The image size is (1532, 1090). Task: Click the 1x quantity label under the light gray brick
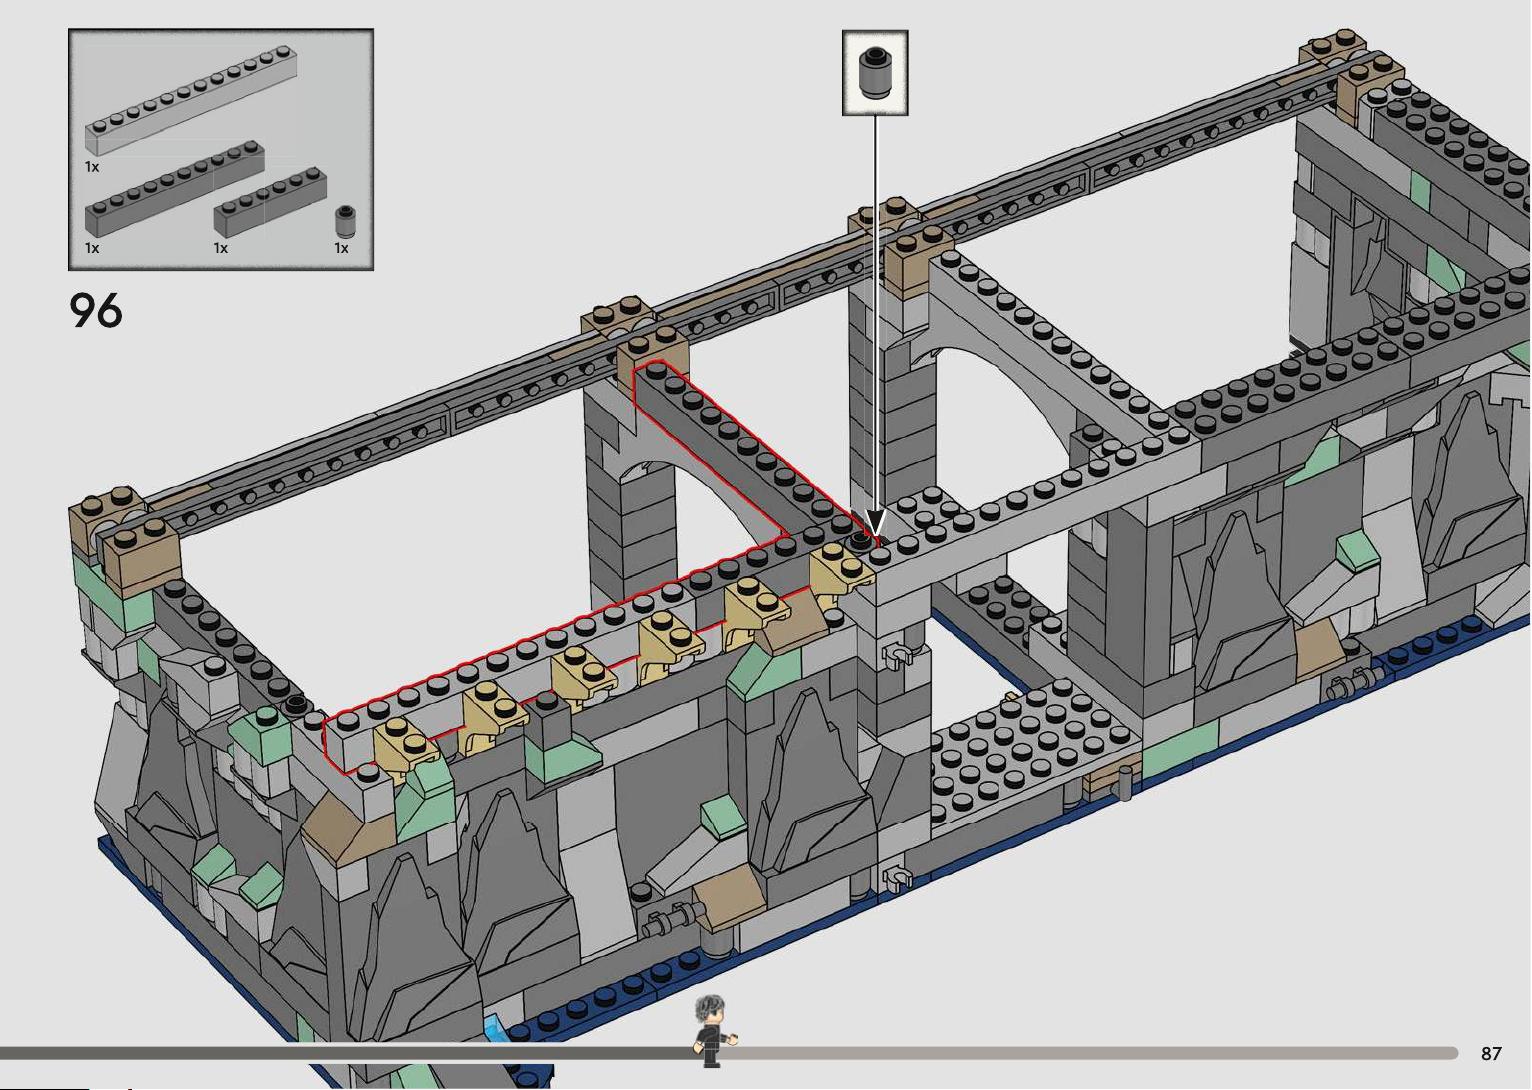(x=92, y=167)
